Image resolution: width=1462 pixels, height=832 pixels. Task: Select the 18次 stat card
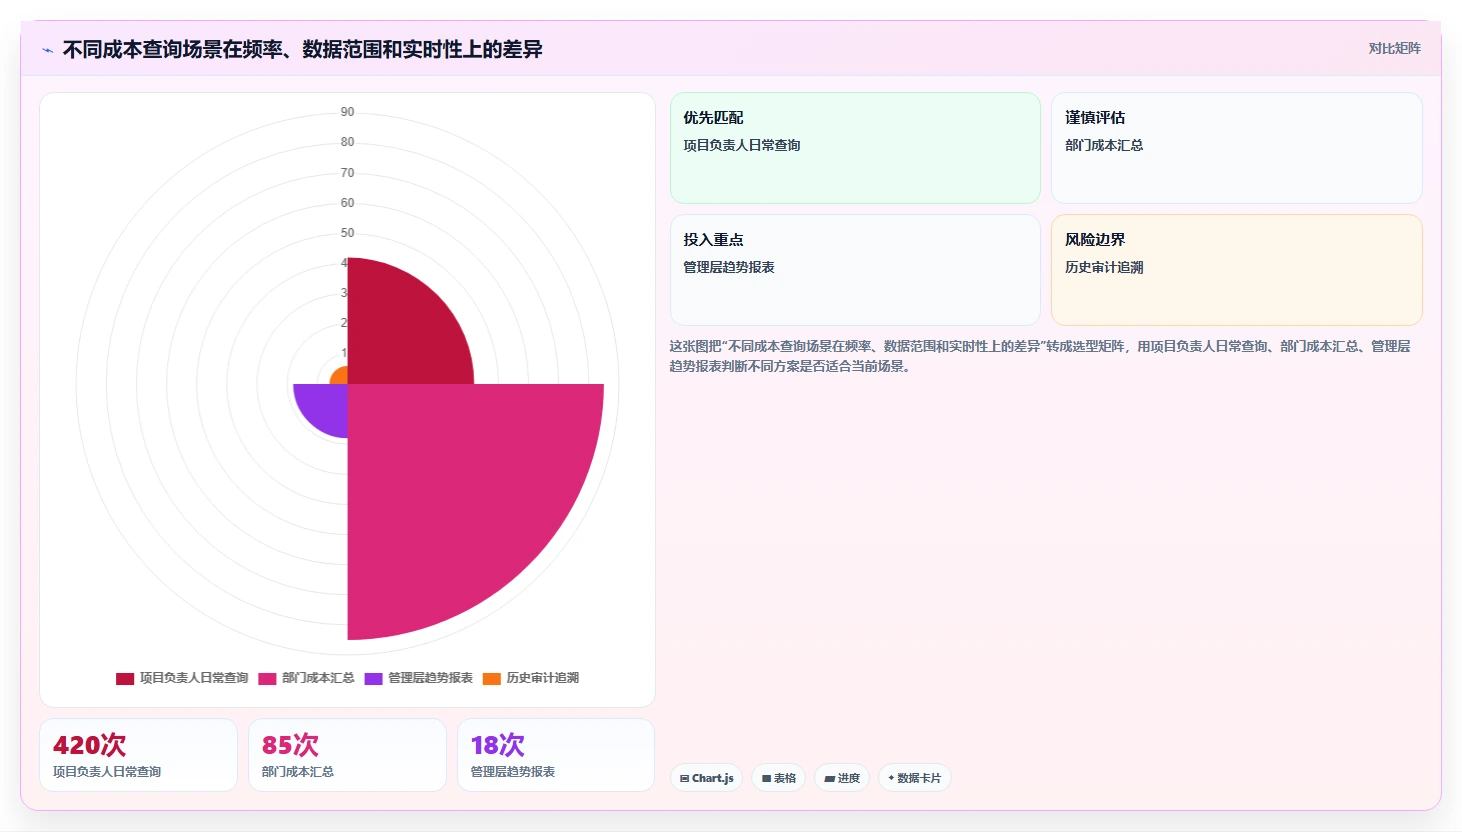556,755
